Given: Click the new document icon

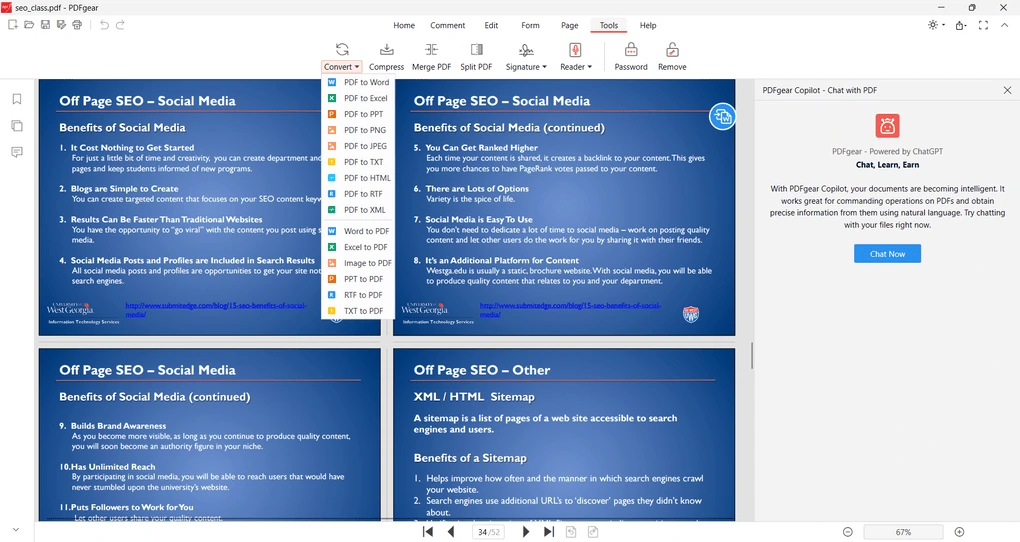Looking at the screenshot, I should click(12, 25).
